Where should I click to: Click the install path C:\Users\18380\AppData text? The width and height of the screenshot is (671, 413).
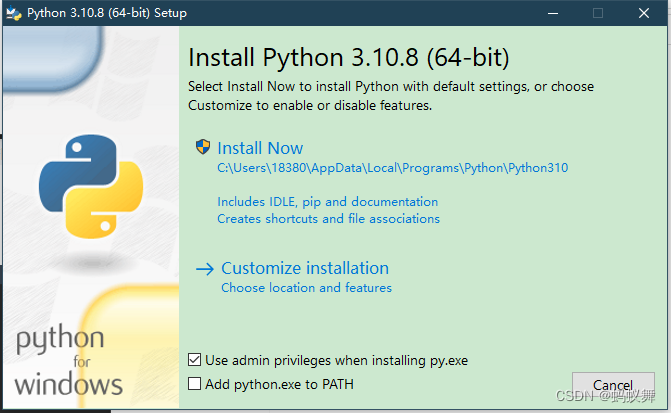tap(392, 168)
